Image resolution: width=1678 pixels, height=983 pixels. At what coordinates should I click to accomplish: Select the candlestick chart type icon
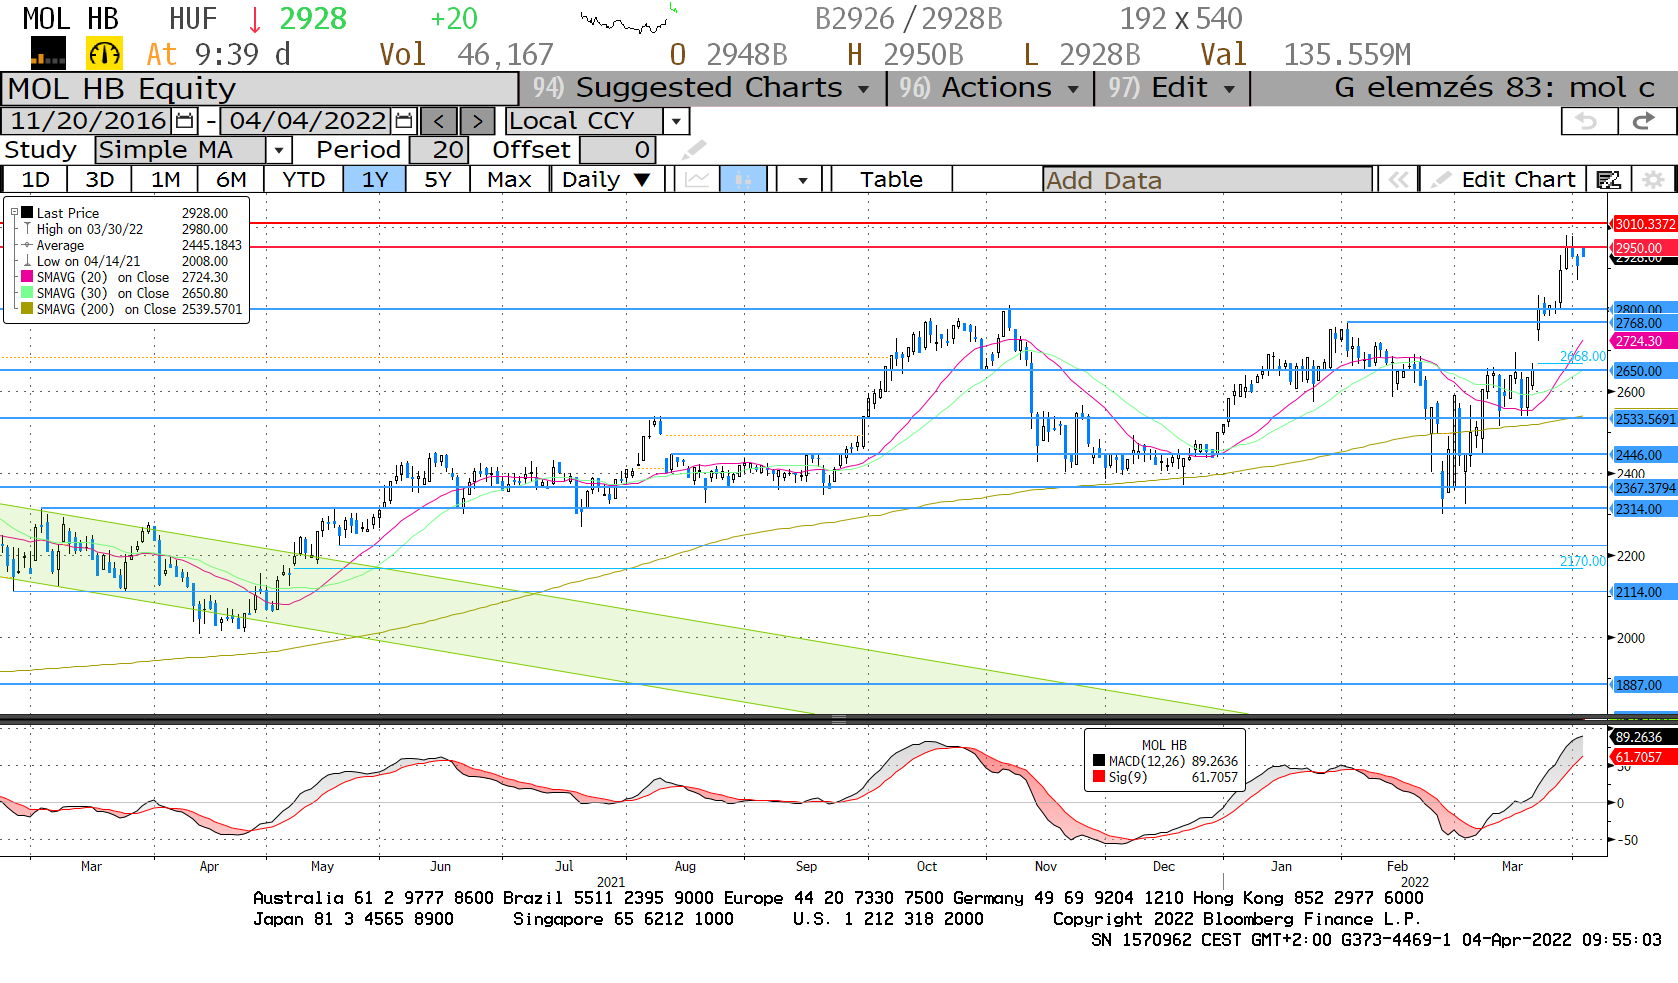point(743,180)
